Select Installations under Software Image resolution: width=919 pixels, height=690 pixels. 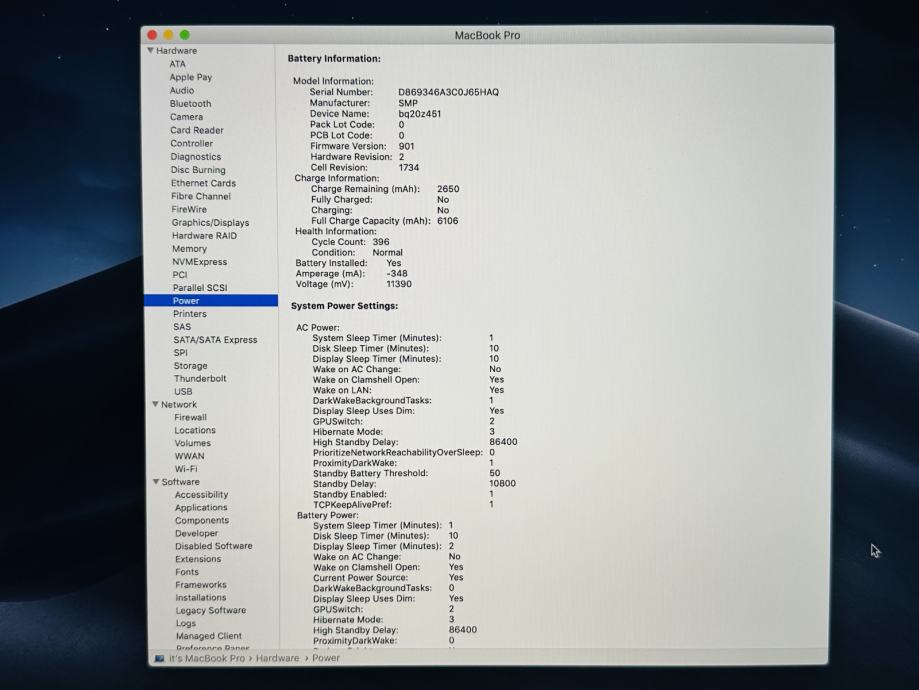pos(200,597)
